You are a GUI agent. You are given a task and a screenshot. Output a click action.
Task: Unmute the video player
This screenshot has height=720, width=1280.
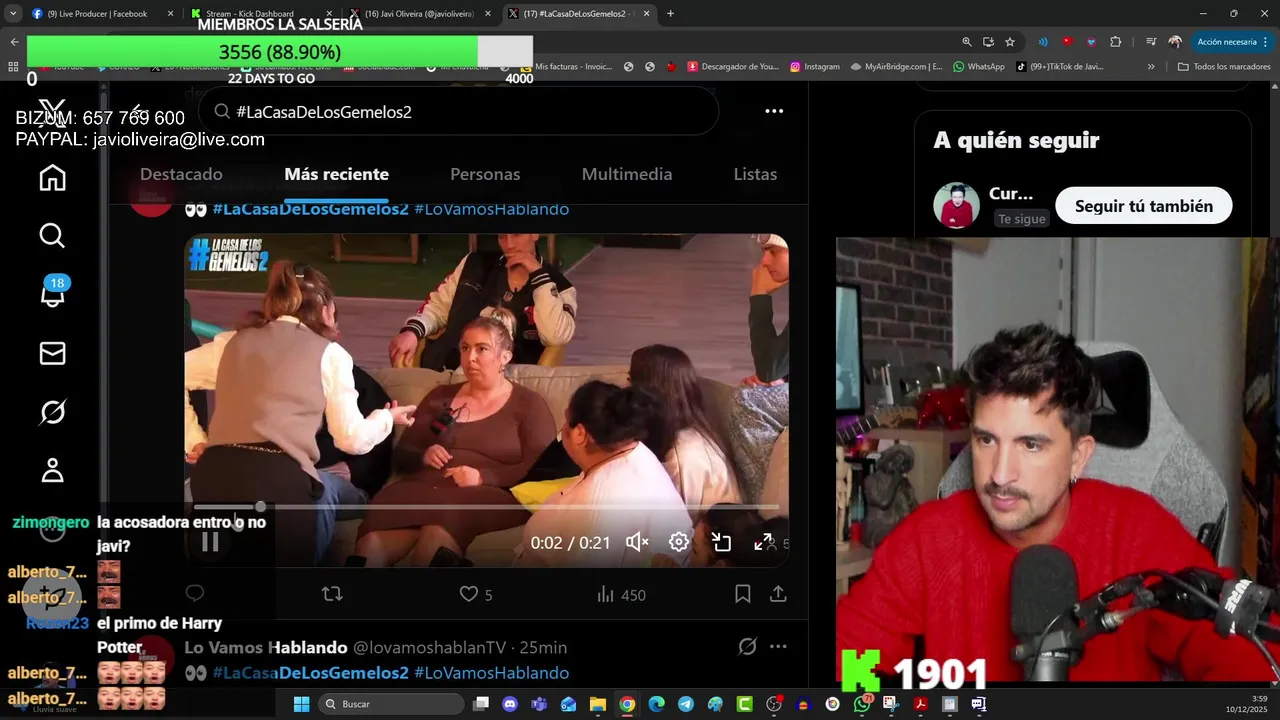click(x=637, y=542)
